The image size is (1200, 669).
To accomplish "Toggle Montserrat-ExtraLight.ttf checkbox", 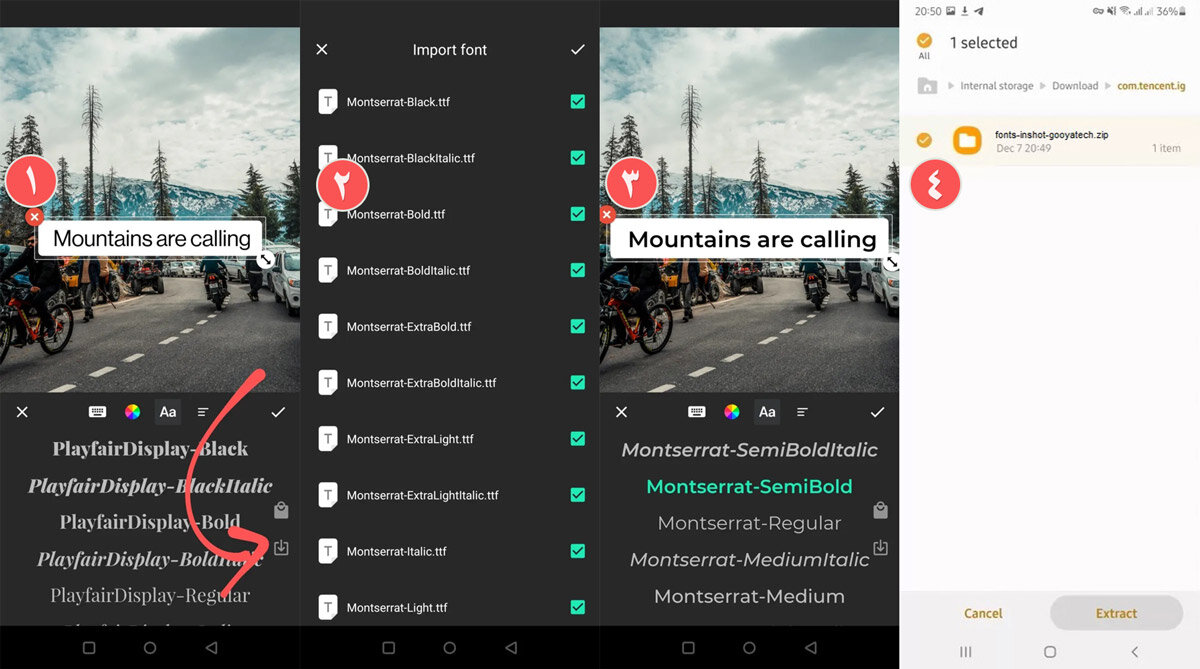I will (x=577, y=439).
